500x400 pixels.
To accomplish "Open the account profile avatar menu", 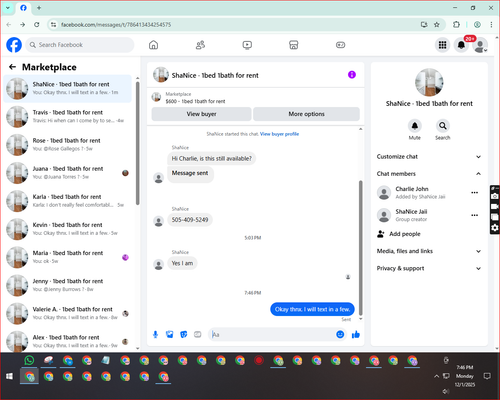I will tap(480, 45).
